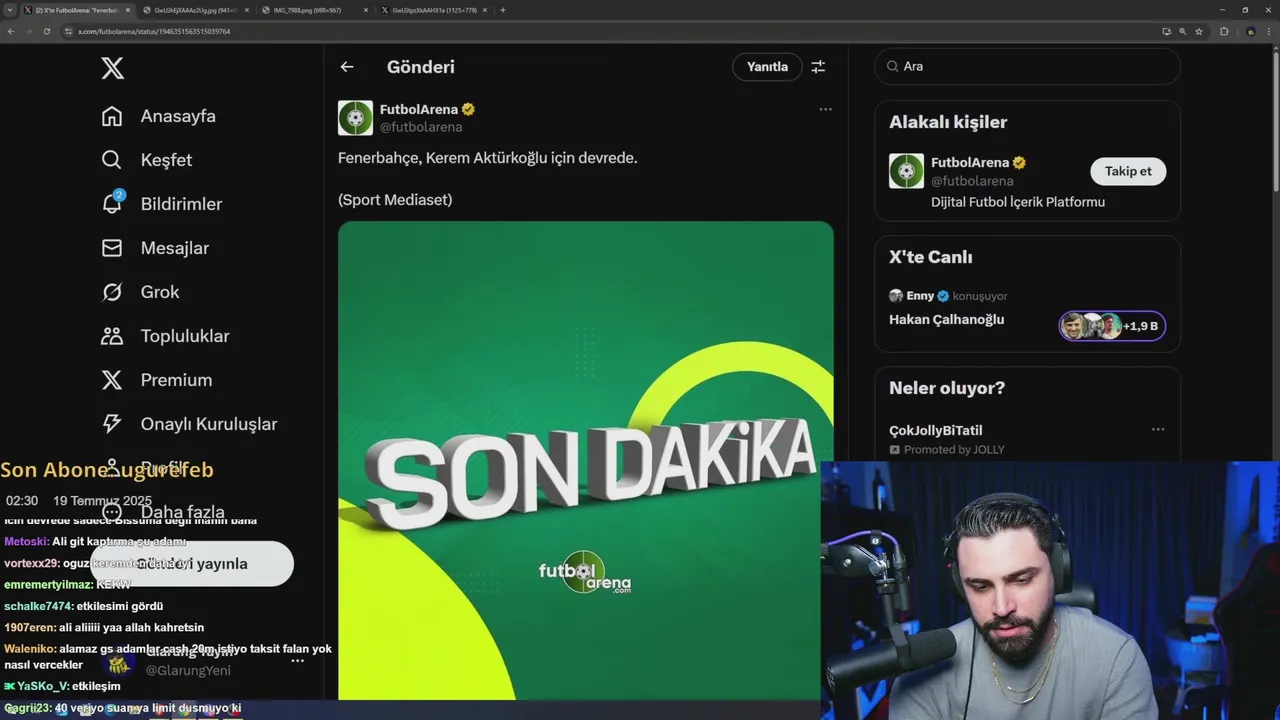View site information icon left of URL
This screenshot has width=1280, height=720.
[x=69, y=31]
